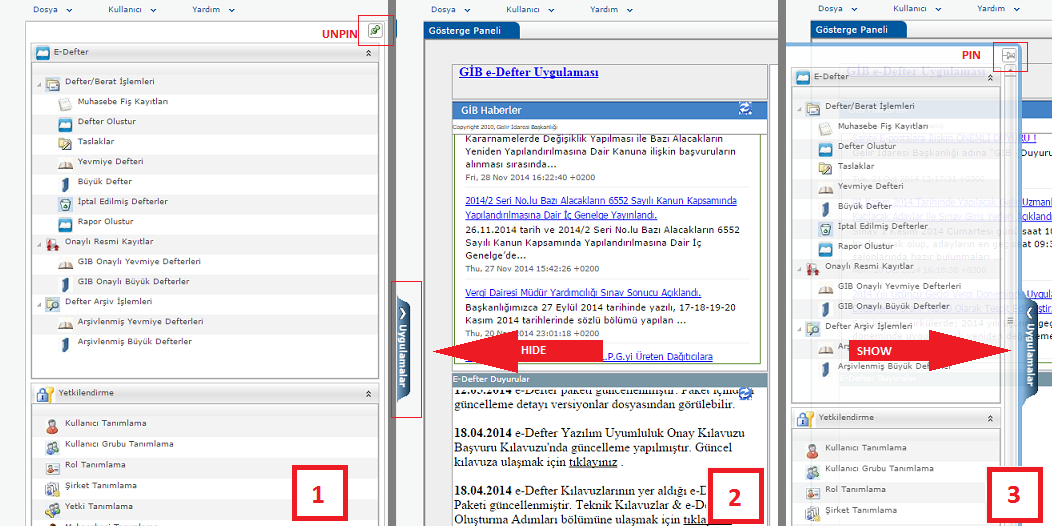Image resolution: width=1052 pixels, height=526 pixels.
Task: Open Dosya menu in the left panel
Action: coord(51,9)
